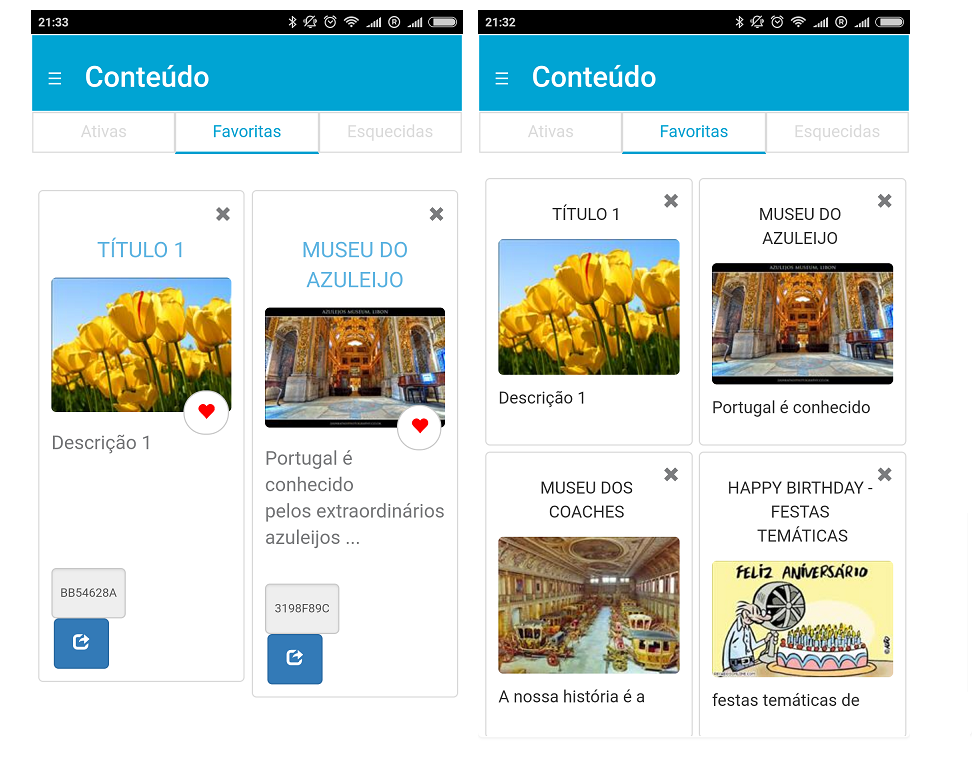Open the blue MUSEU DO AZULEIJO title link
Image resolution: width=976 pixels, height=768 pixels.
coord(355,265)
